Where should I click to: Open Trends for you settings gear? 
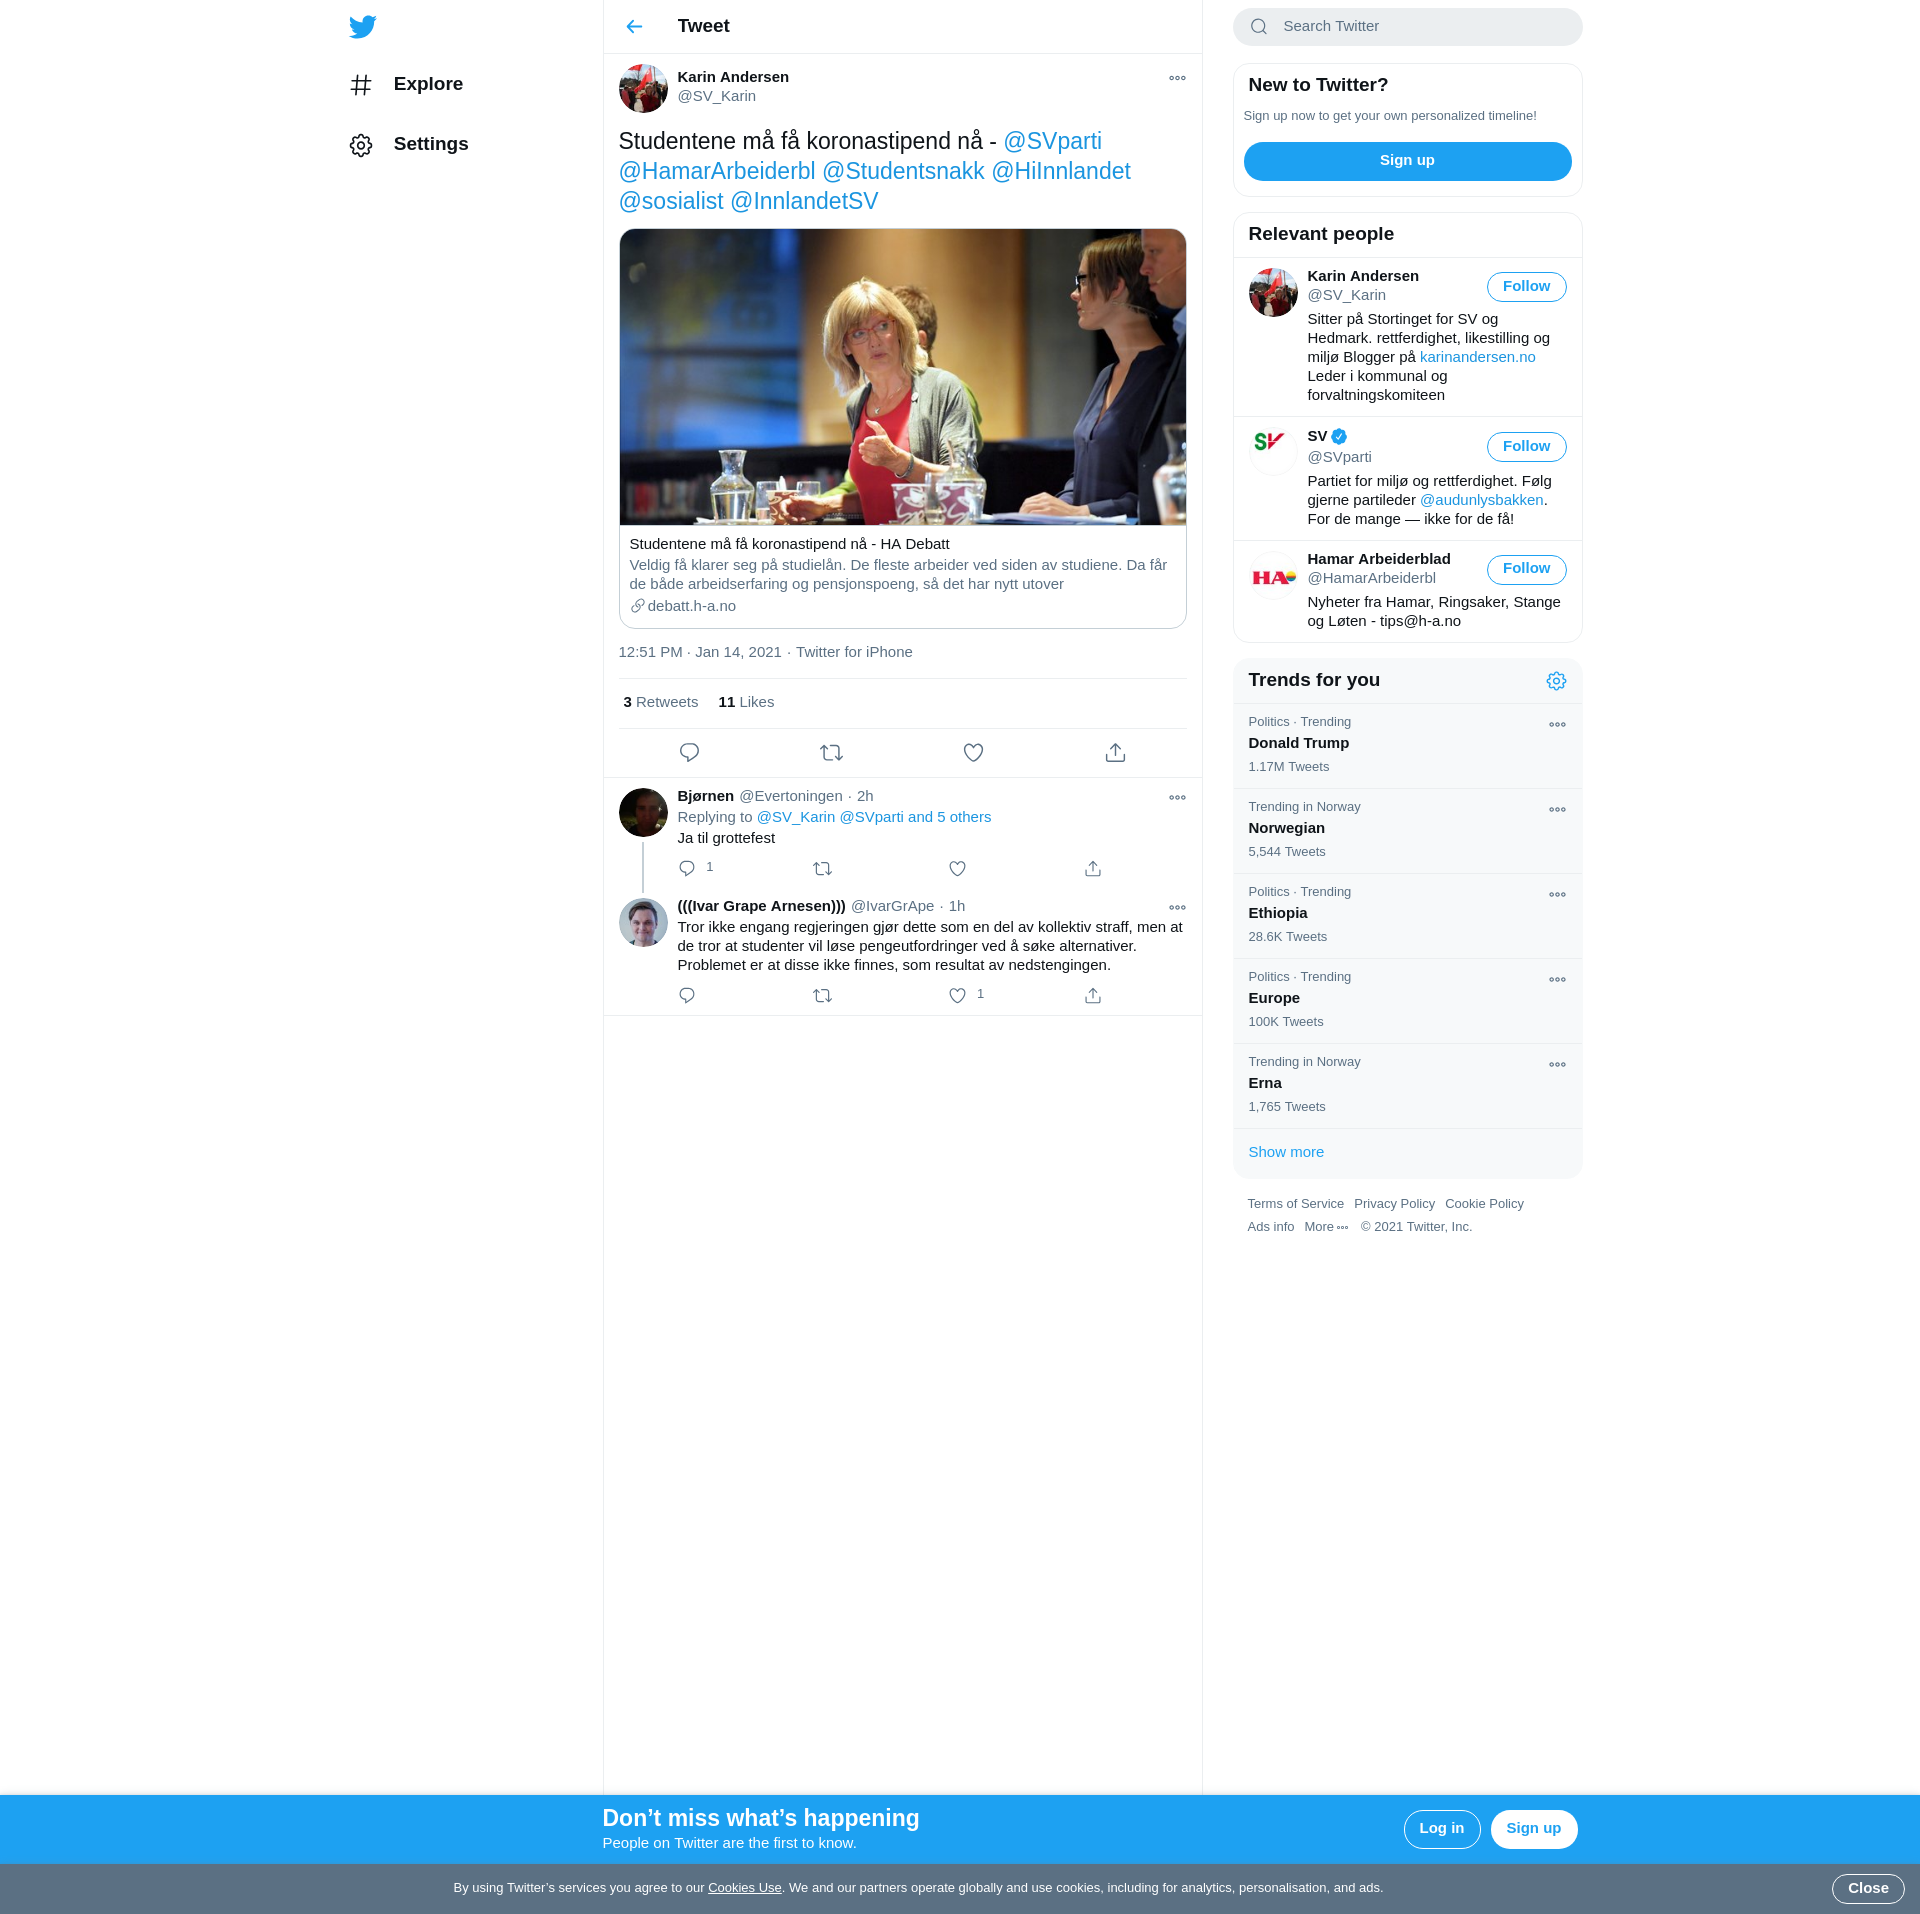1556,681
